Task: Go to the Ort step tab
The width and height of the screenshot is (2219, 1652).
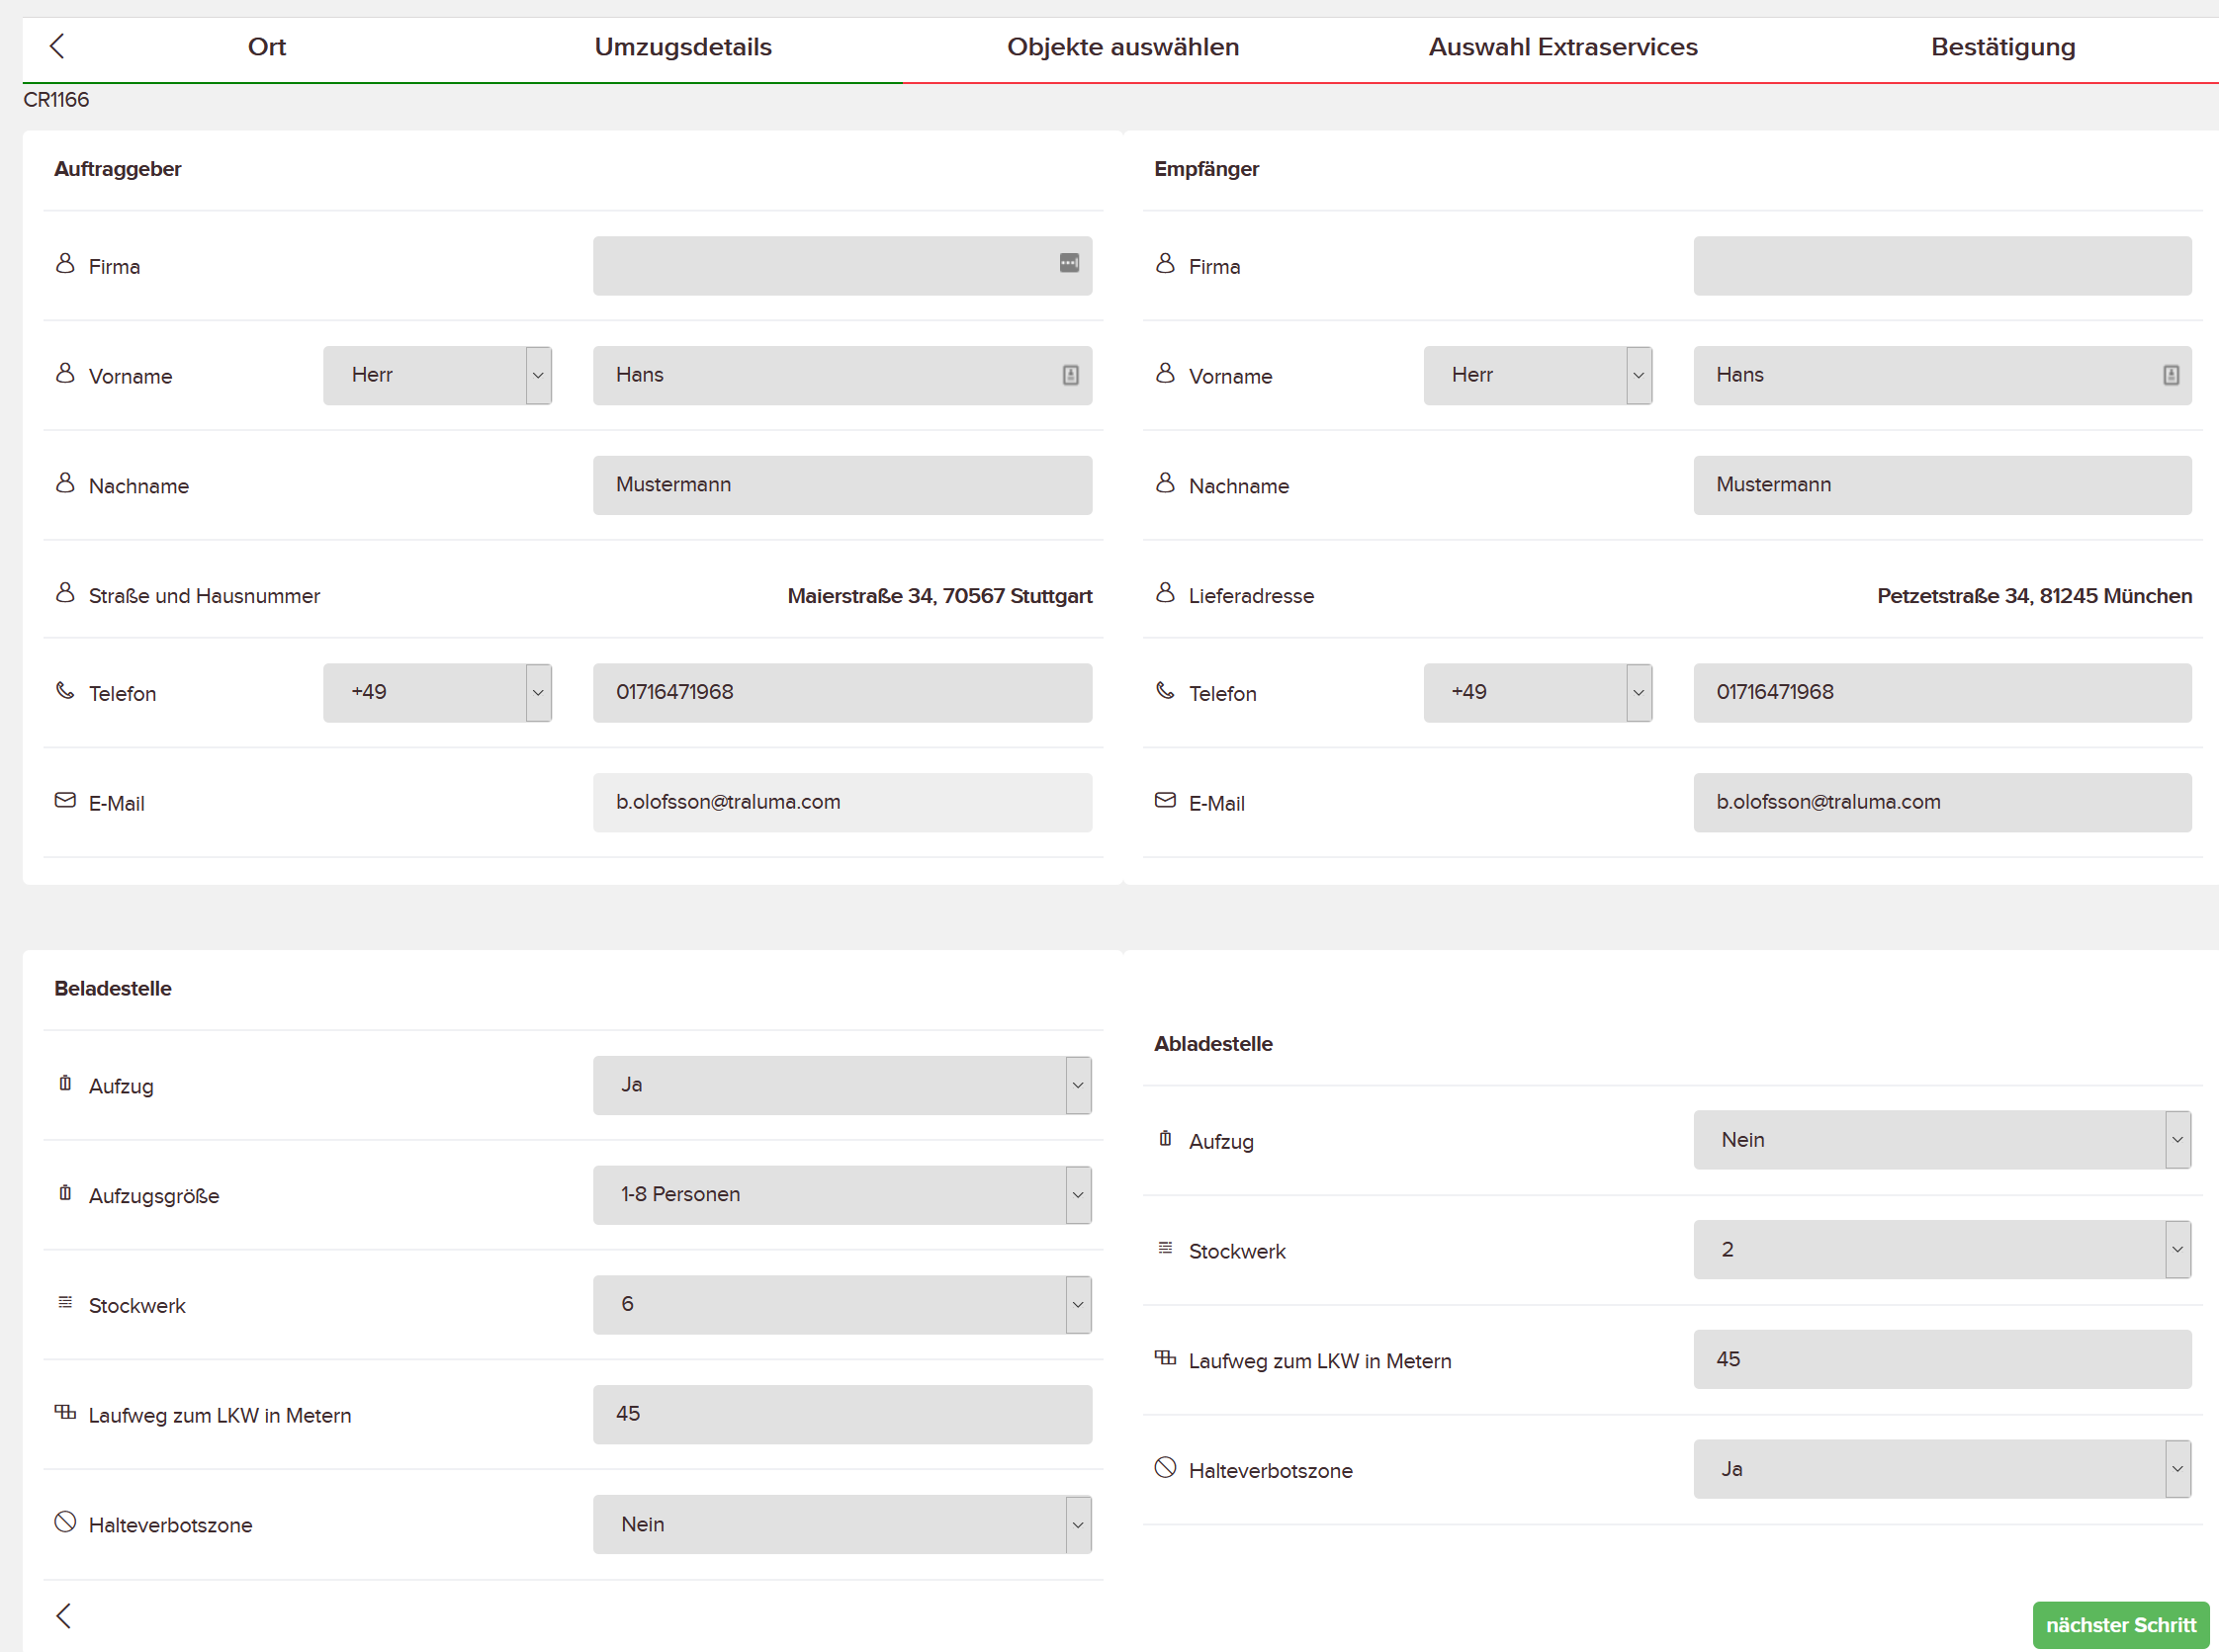Action: click(266, 47)
